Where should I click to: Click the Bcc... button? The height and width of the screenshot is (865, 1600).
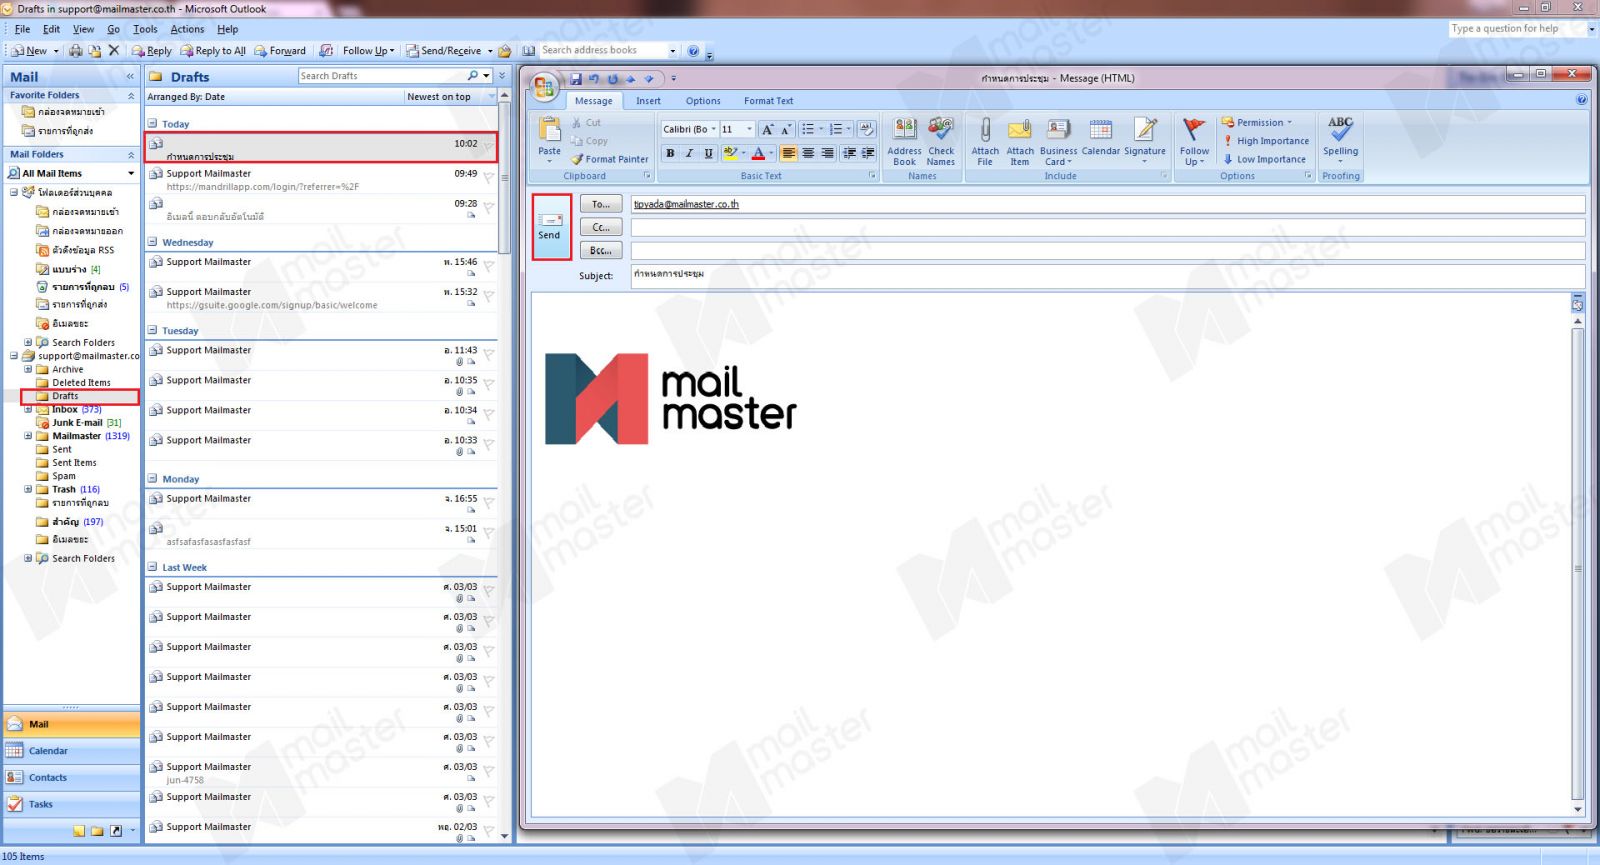click(601, 250)
